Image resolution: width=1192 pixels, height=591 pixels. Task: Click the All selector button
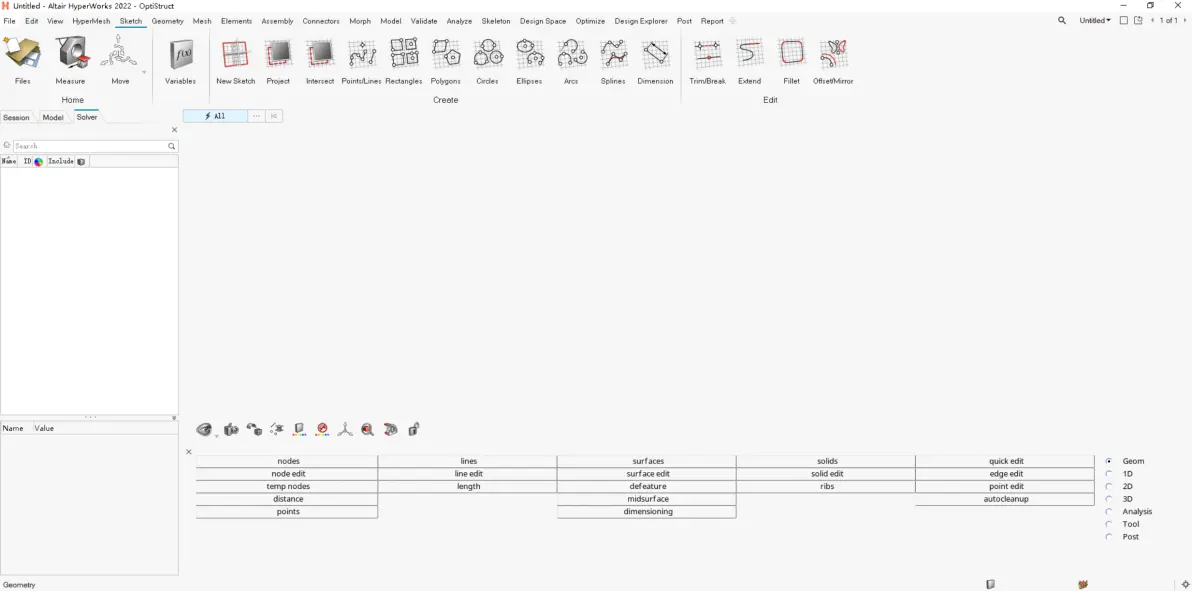tap(215, 116)
